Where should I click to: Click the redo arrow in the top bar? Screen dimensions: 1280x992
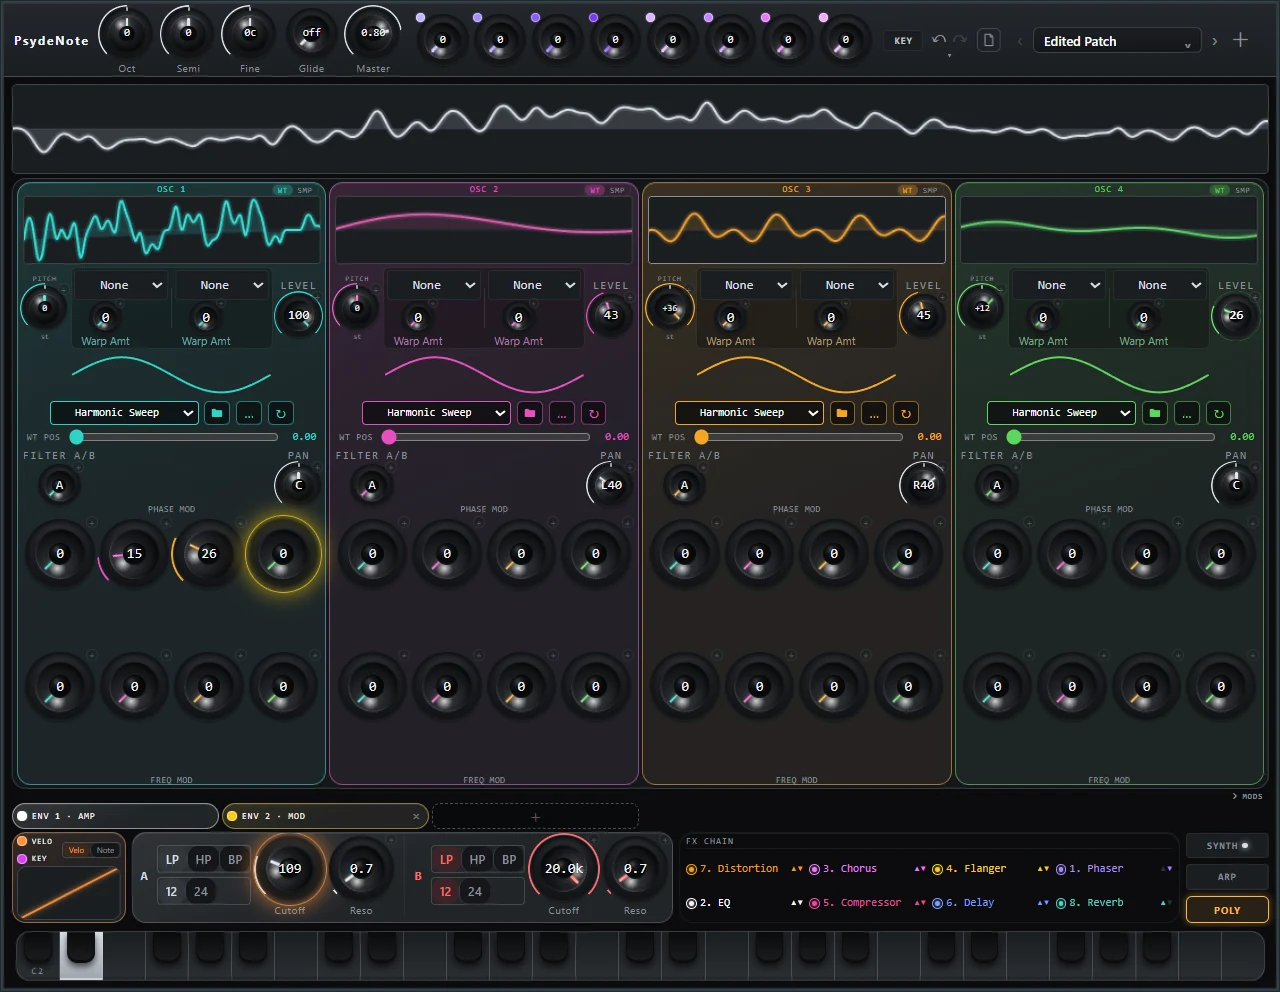coord(960,40)
